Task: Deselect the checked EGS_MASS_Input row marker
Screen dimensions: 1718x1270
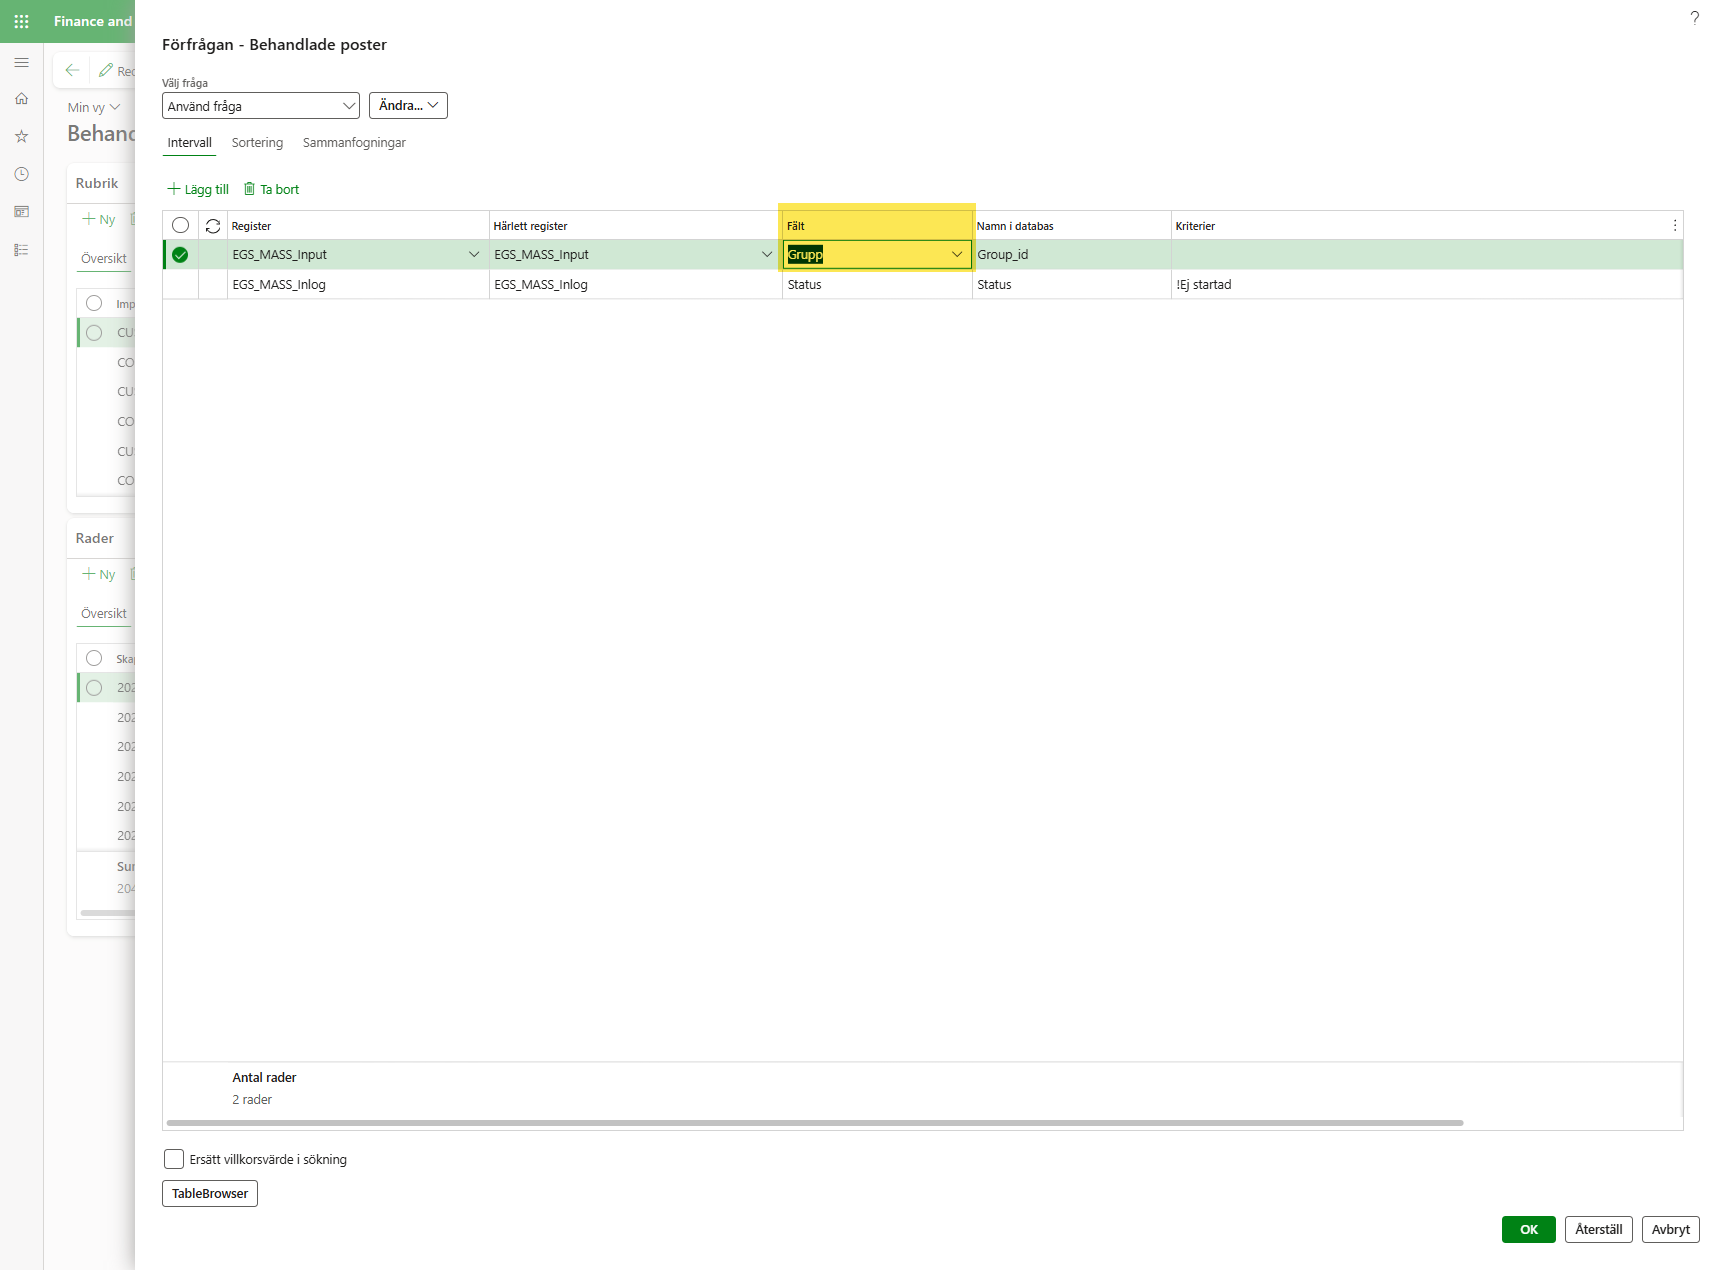Action: pyautogui.click(x=180, y=255)
